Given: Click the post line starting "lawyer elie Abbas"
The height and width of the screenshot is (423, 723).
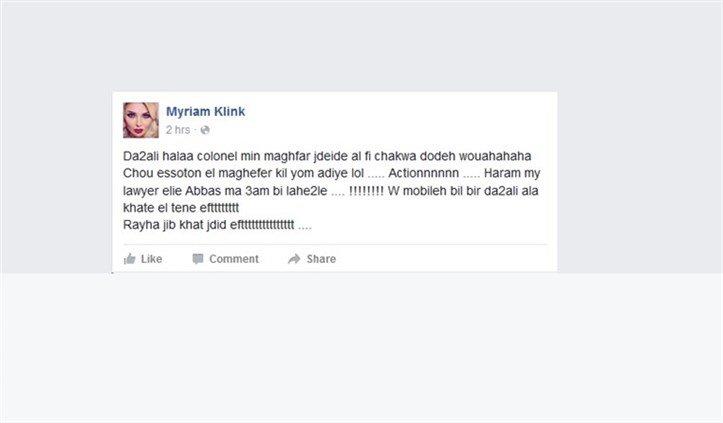Looking at the screenshot, I should coord(331,191).
